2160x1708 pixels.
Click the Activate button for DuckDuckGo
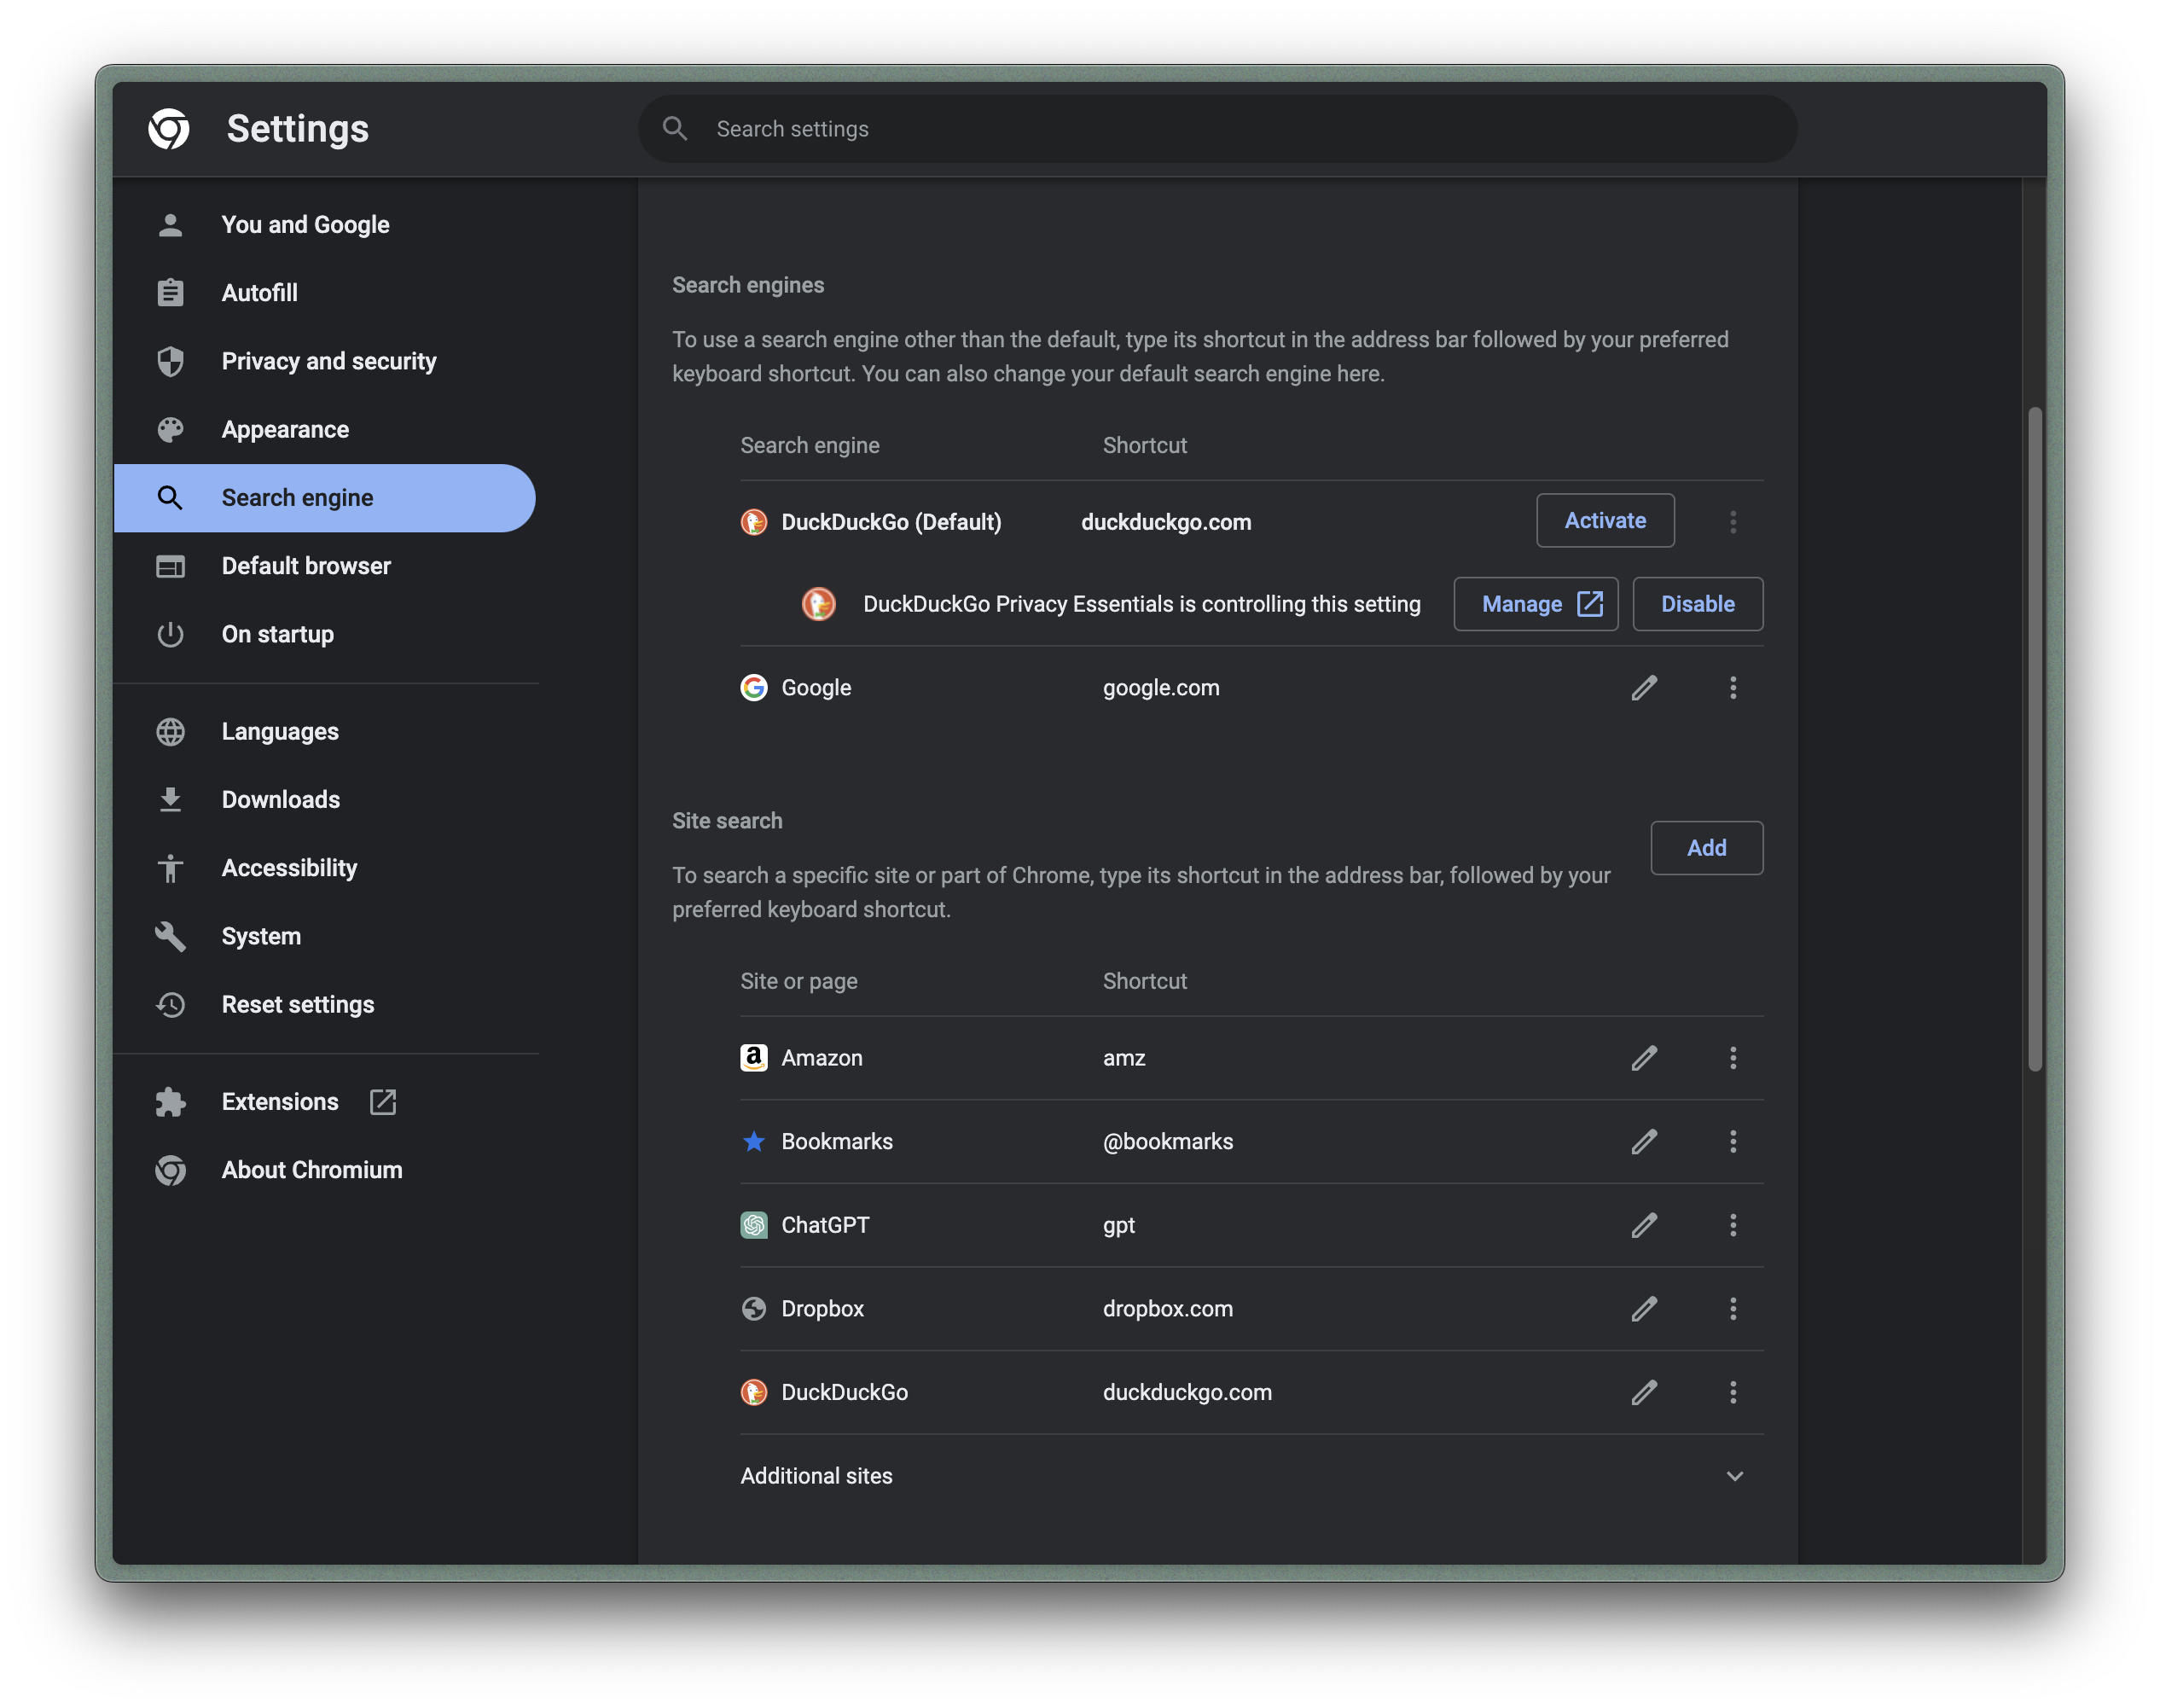1604,521
